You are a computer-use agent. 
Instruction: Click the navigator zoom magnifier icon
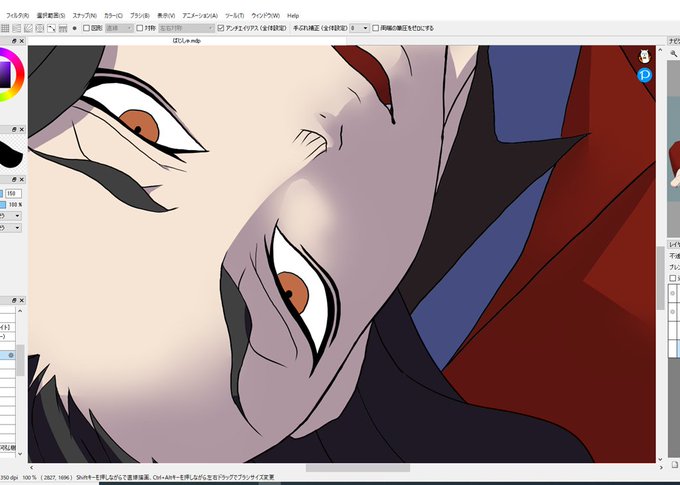[x=673, y=54]
